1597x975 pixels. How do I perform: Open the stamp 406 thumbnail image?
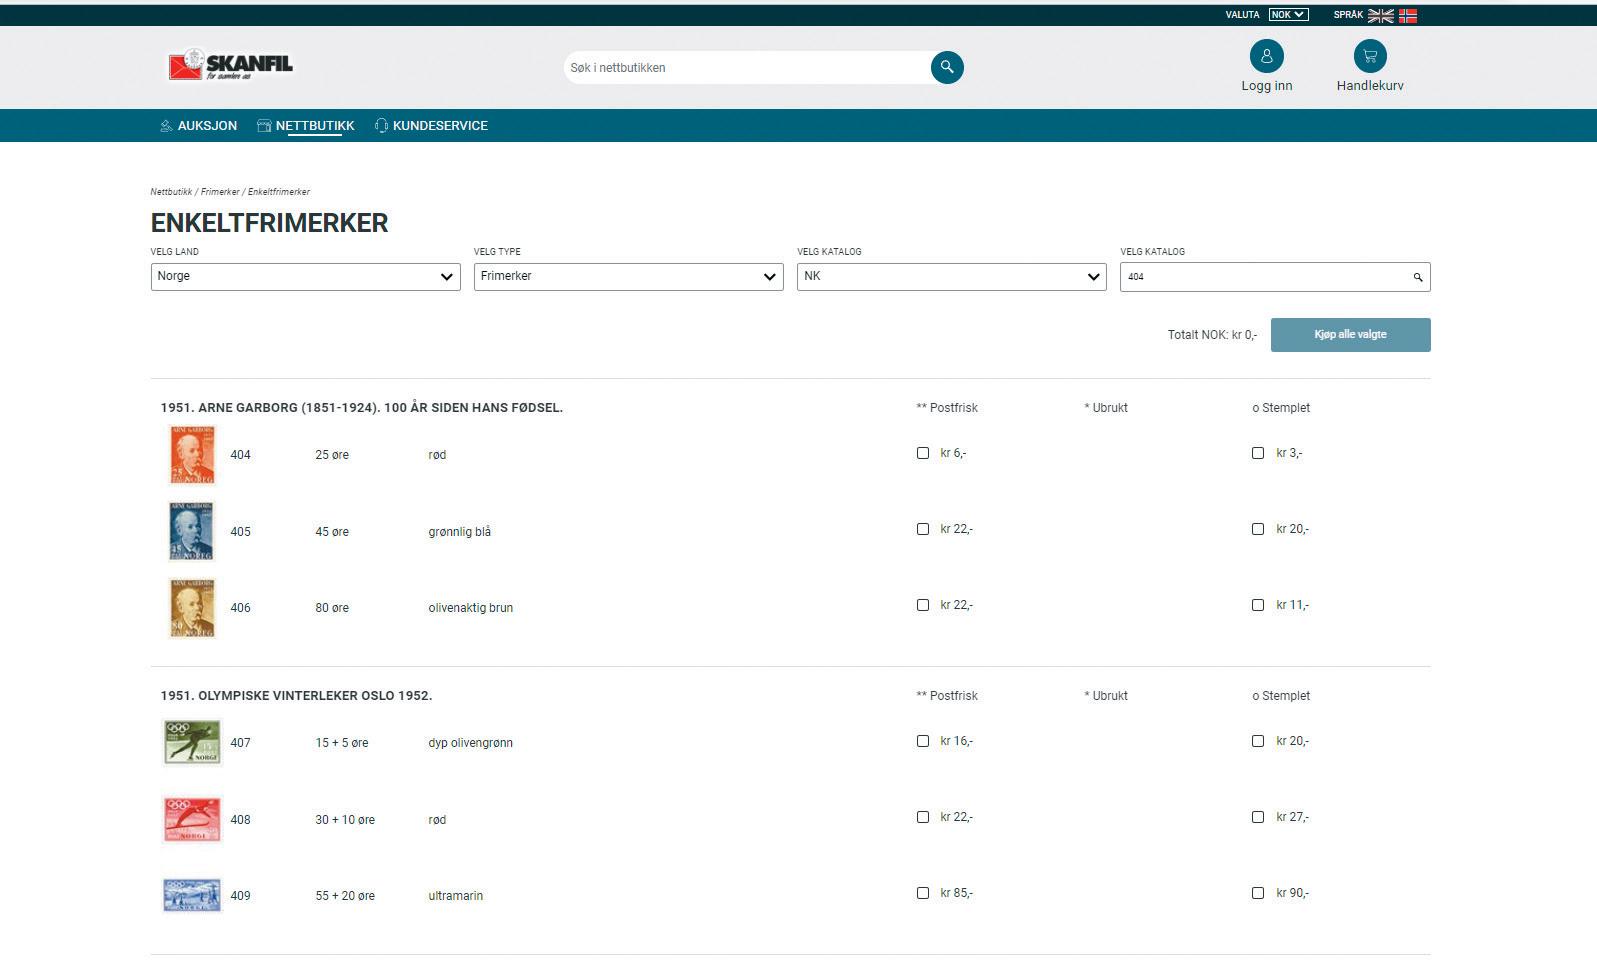click(191, 608)
